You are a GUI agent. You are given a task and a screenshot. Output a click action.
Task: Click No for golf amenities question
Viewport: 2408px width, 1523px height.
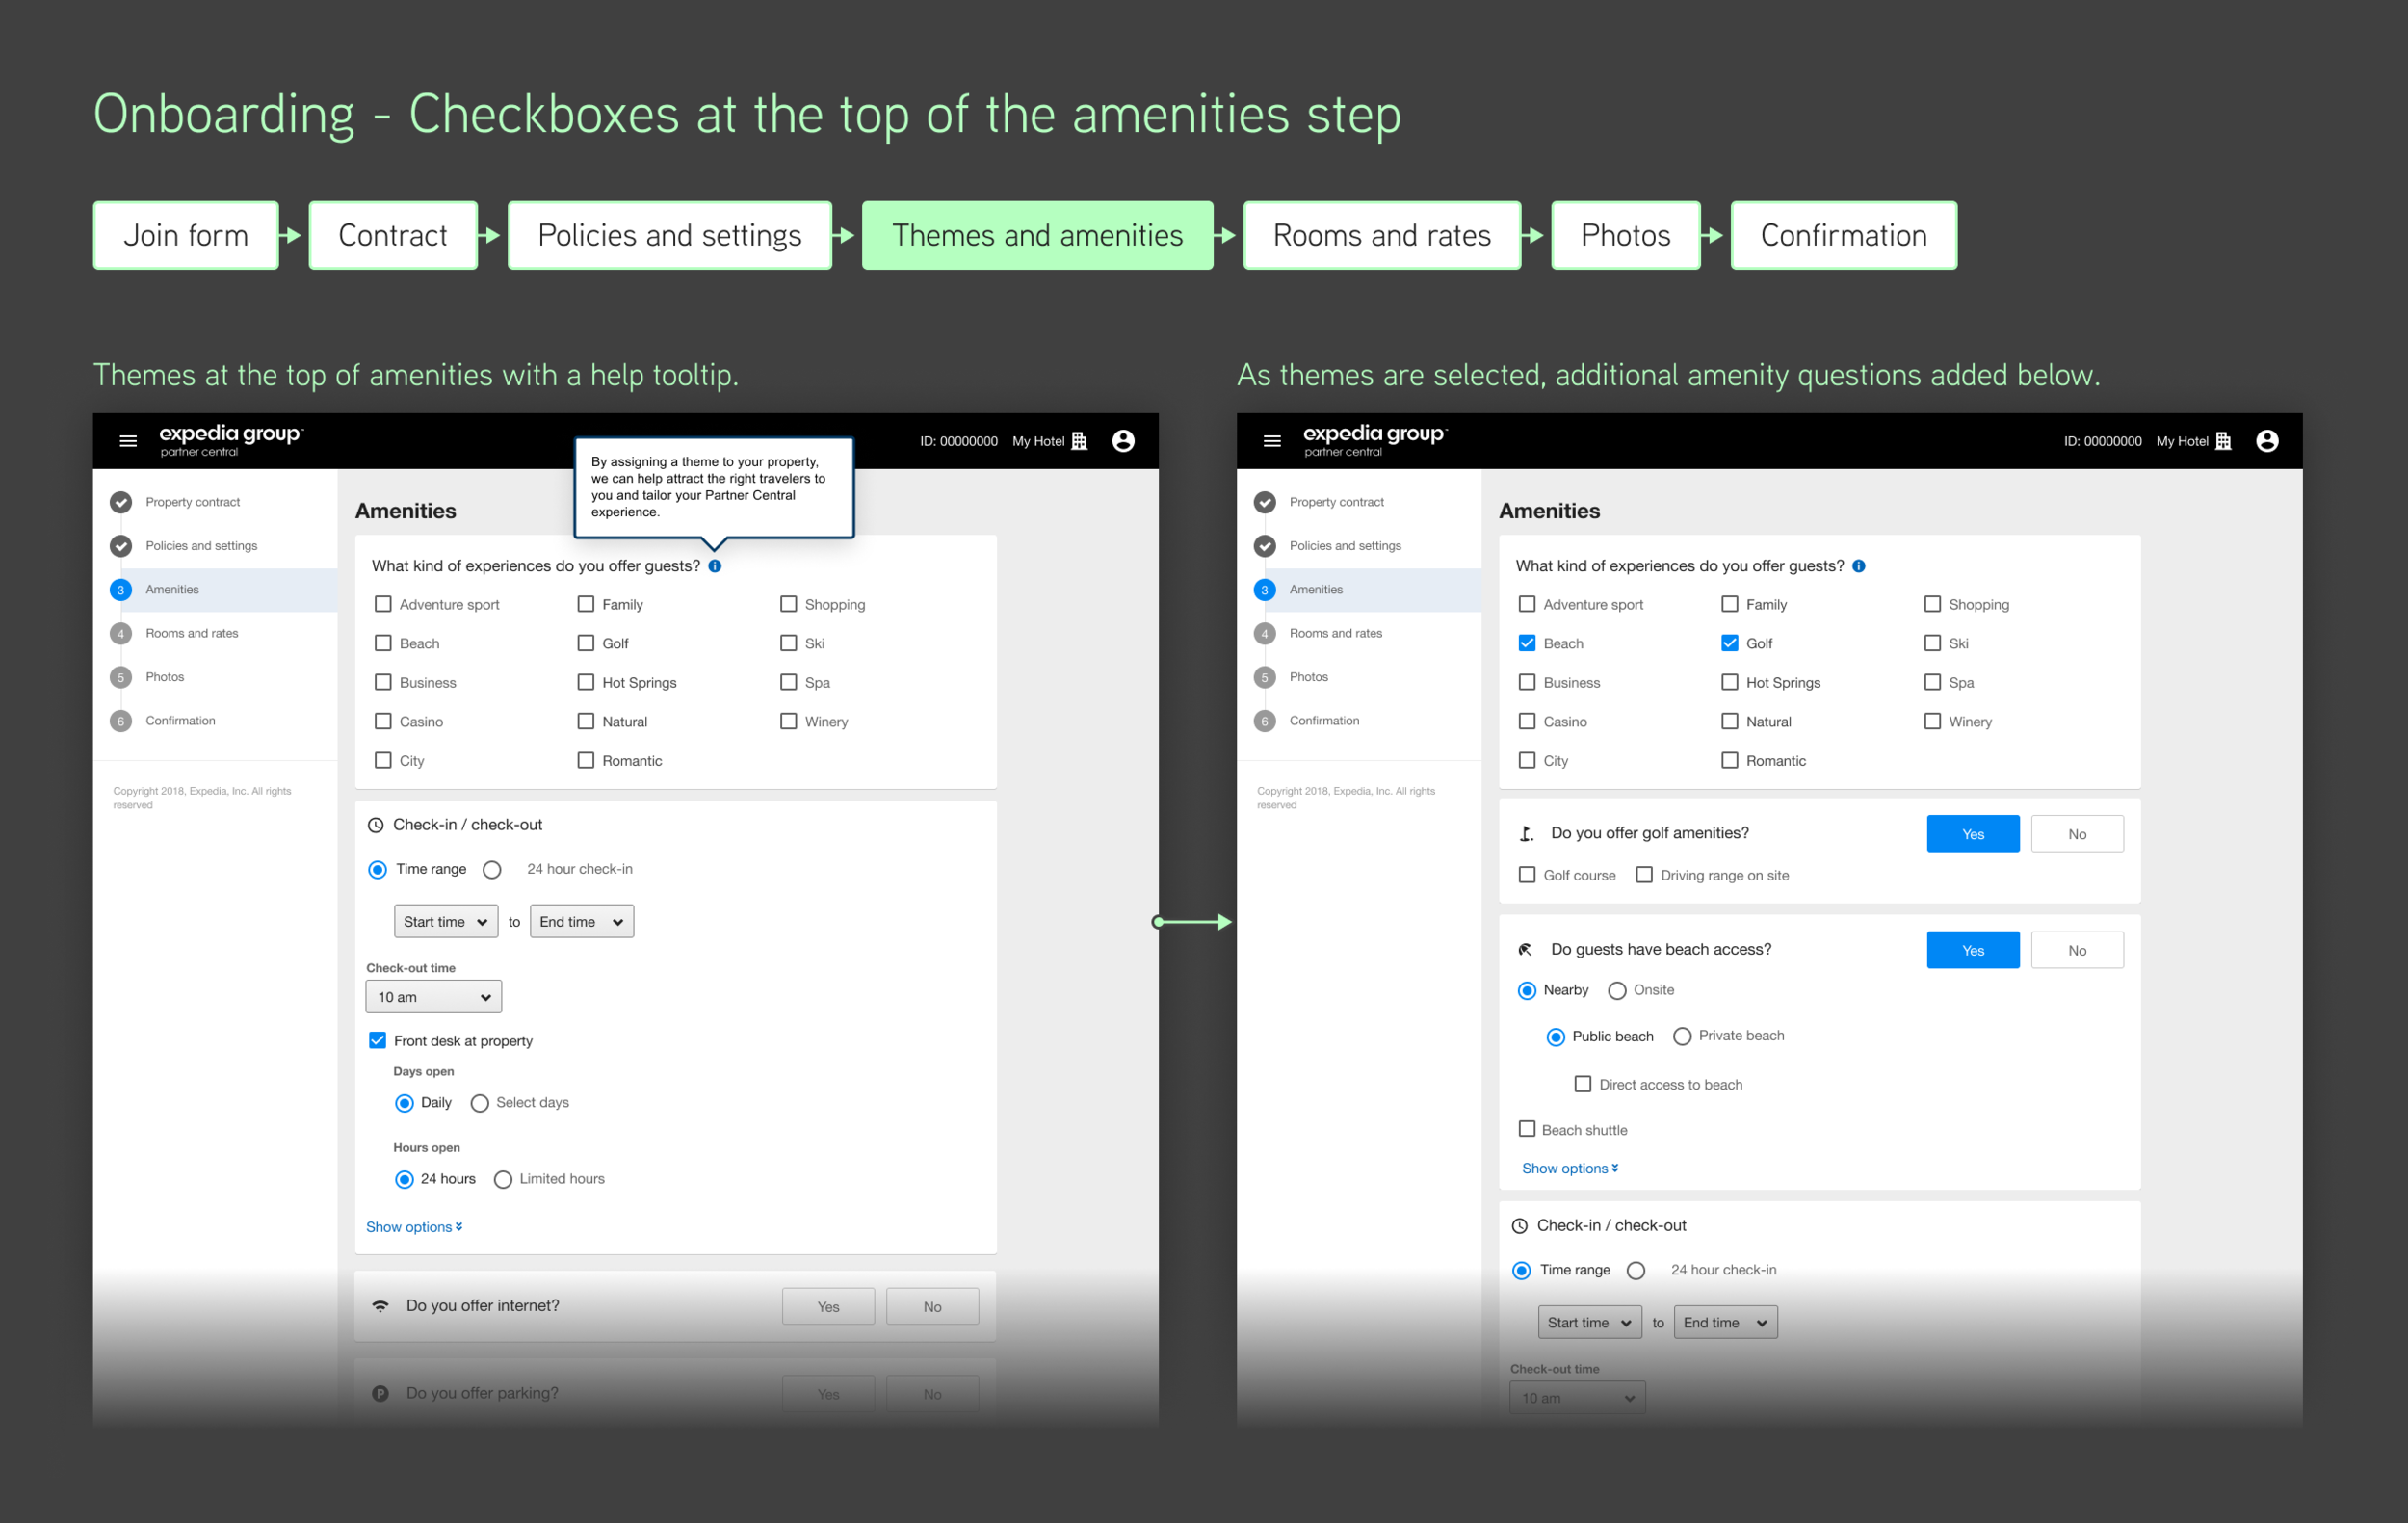point(2076,834)
